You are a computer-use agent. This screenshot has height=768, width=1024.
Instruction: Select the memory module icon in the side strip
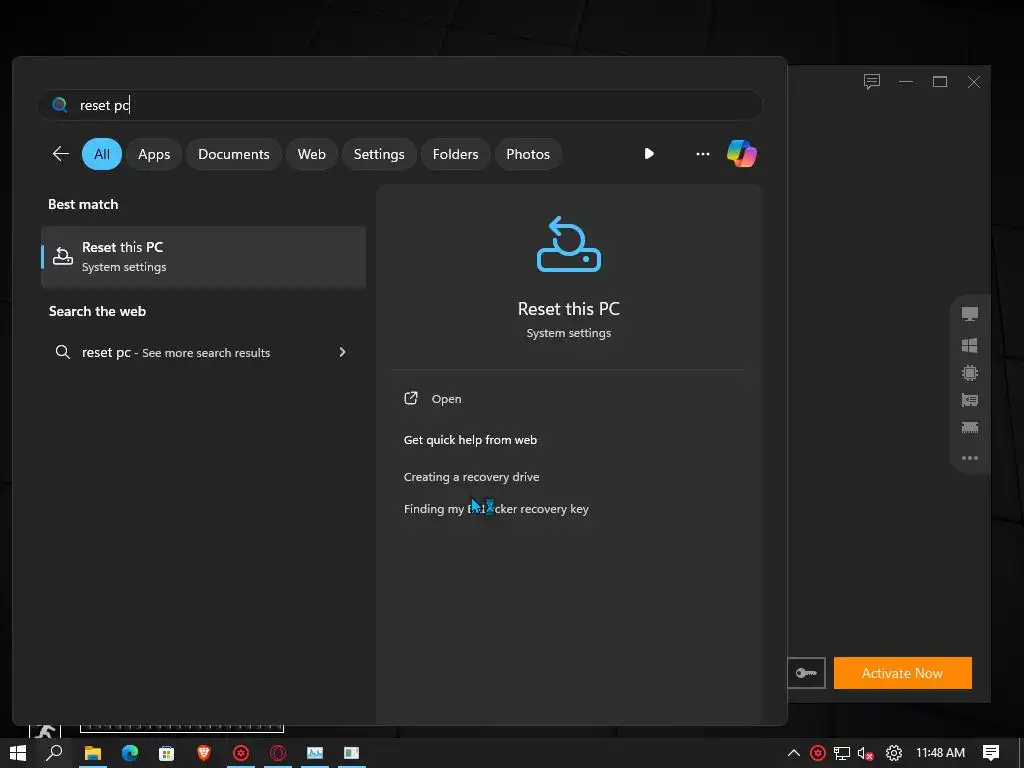pos(970,428)
